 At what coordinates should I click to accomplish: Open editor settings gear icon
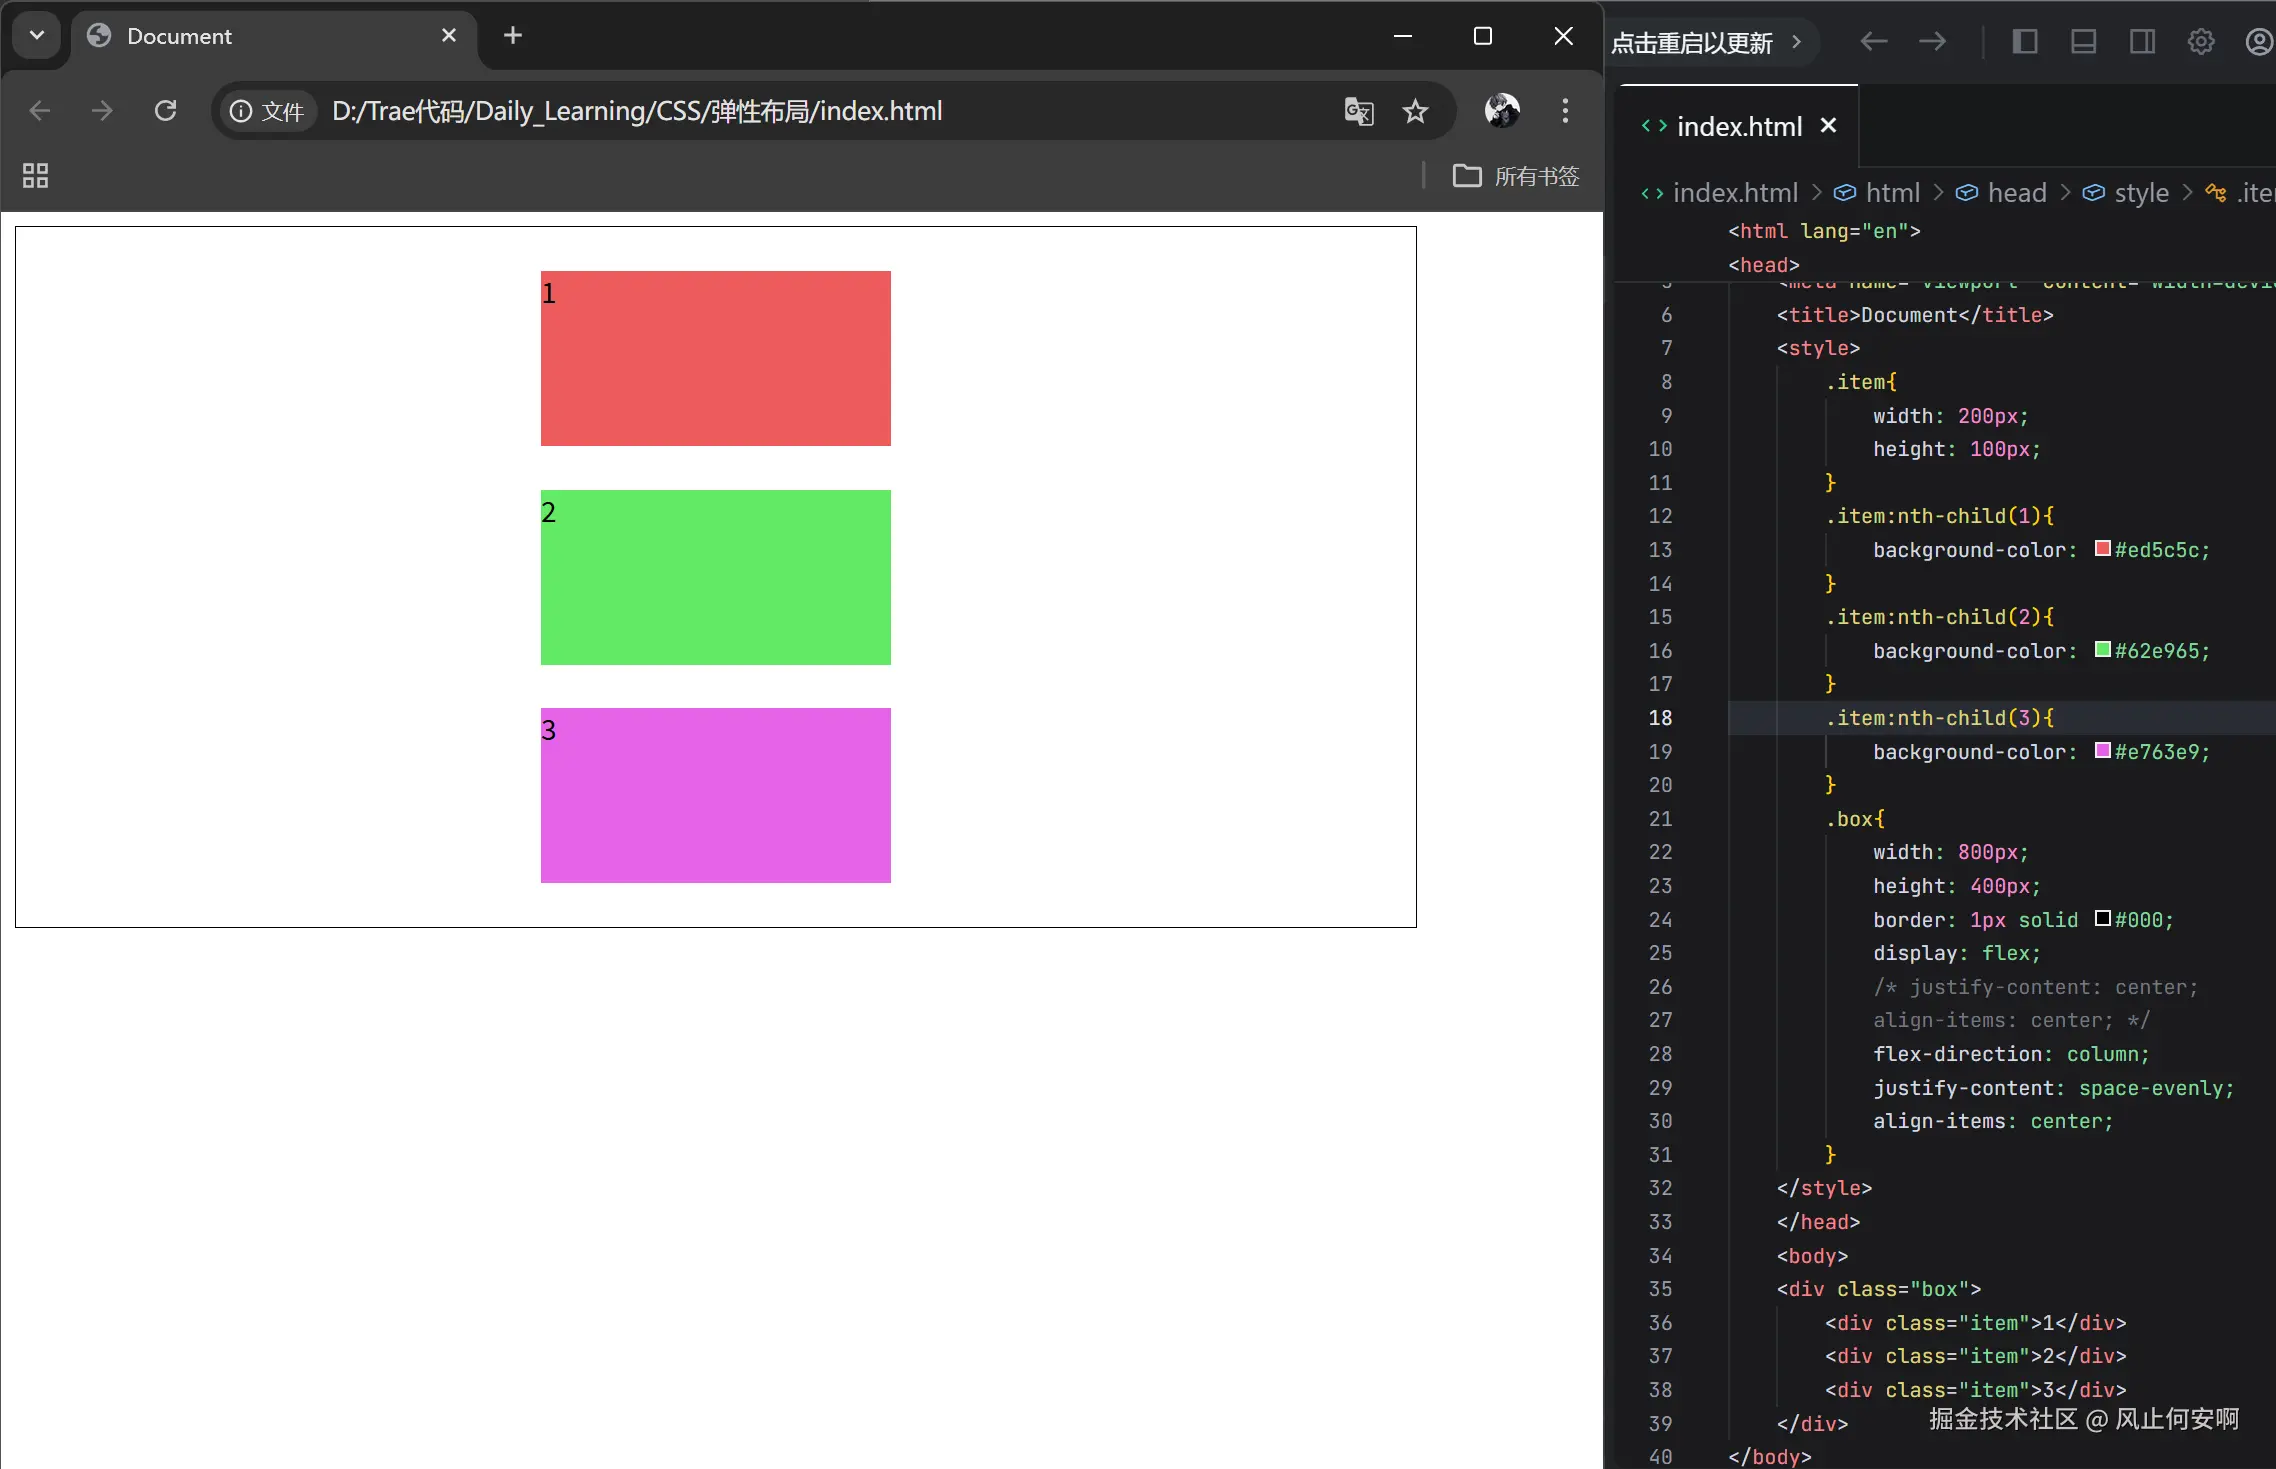pyautogui.click(x=2200, y=42)
